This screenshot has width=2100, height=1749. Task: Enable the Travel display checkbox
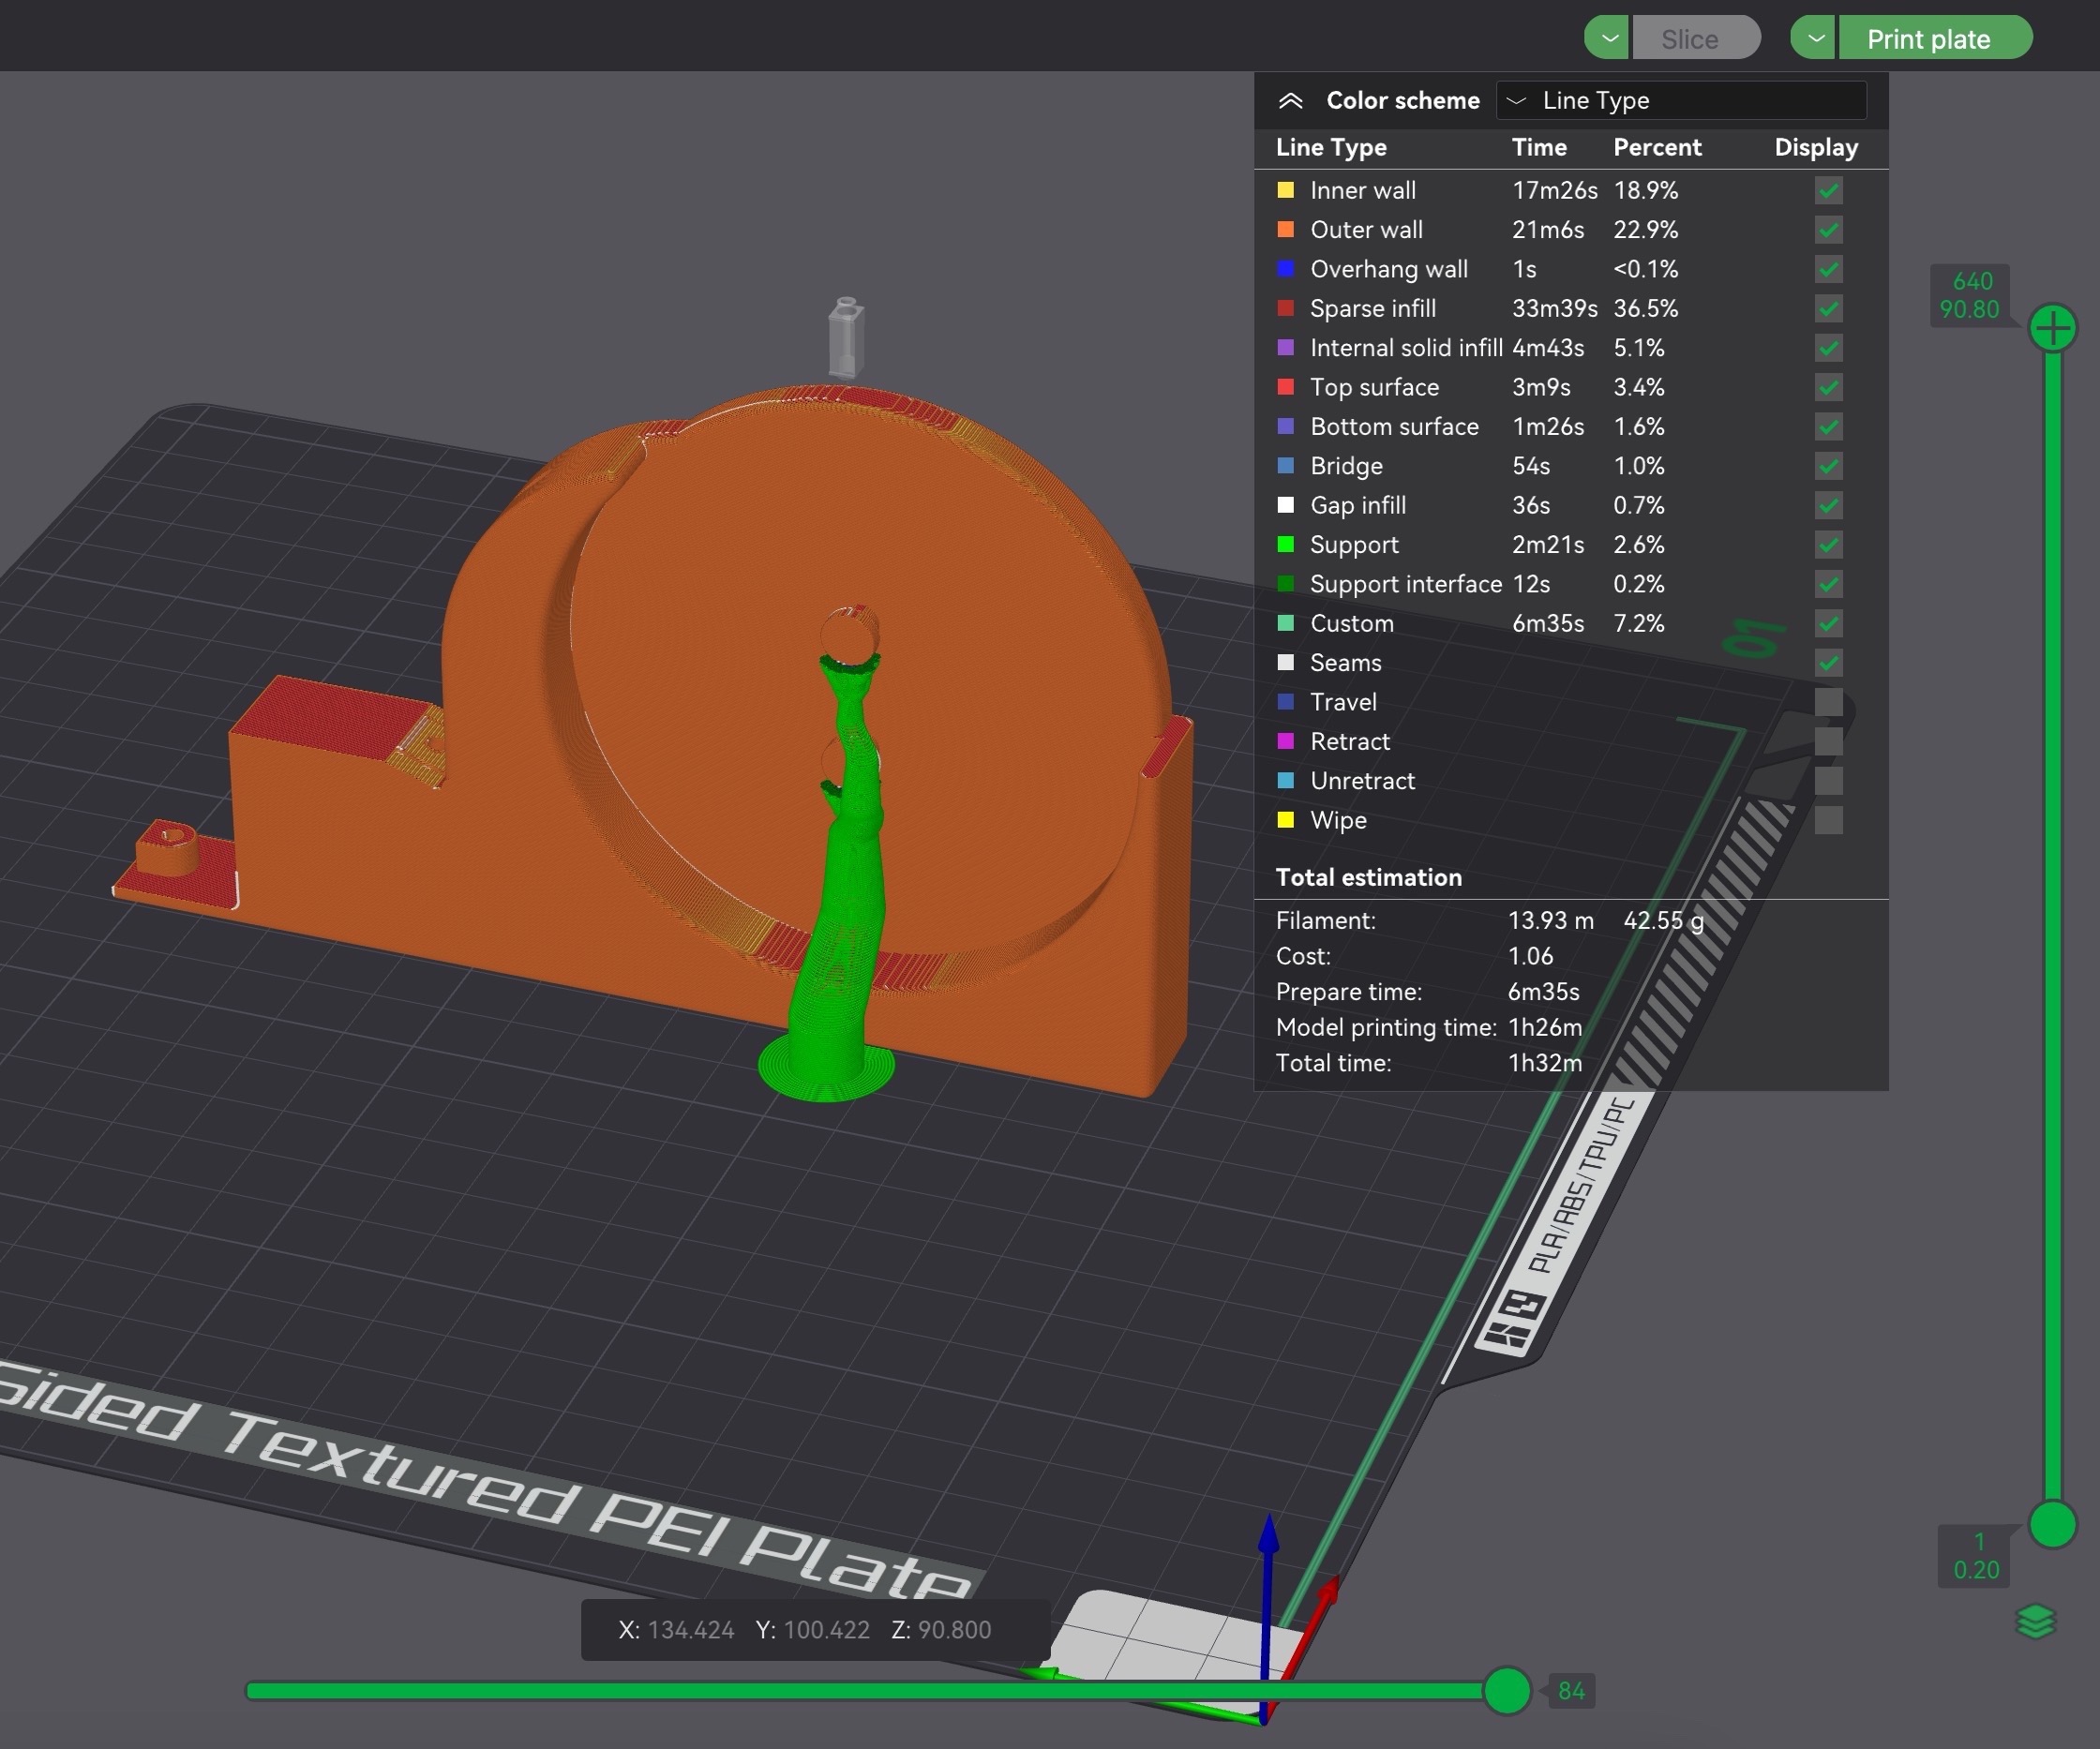click(x=1828, y=702)
